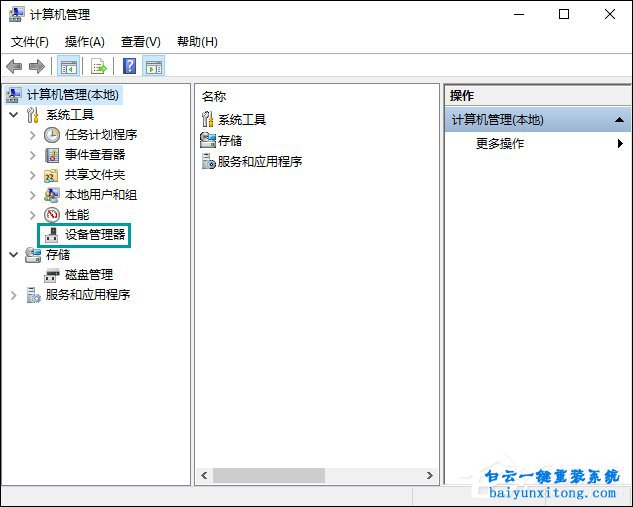Click Storage icon in center list
This screenshot has height=507, width=633.
point(208,140)
